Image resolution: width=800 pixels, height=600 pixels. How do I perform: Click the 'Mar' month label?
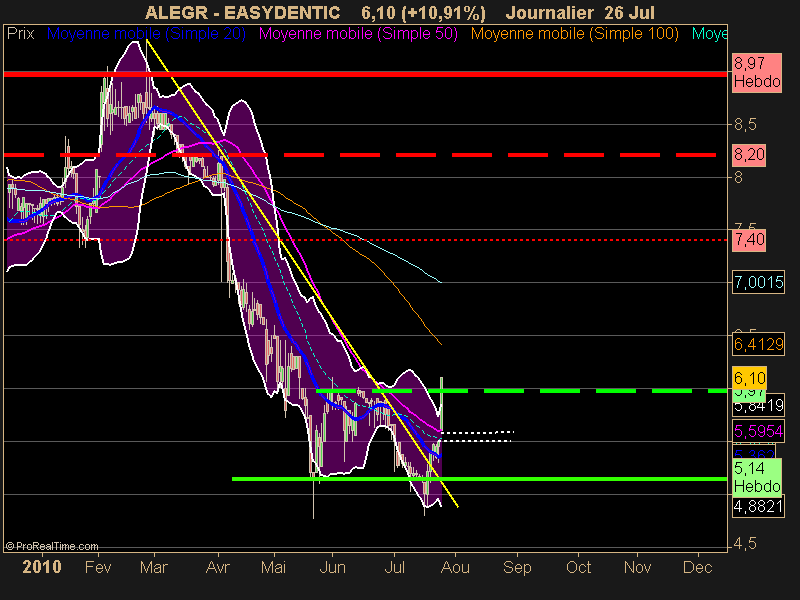pos(154,567)
